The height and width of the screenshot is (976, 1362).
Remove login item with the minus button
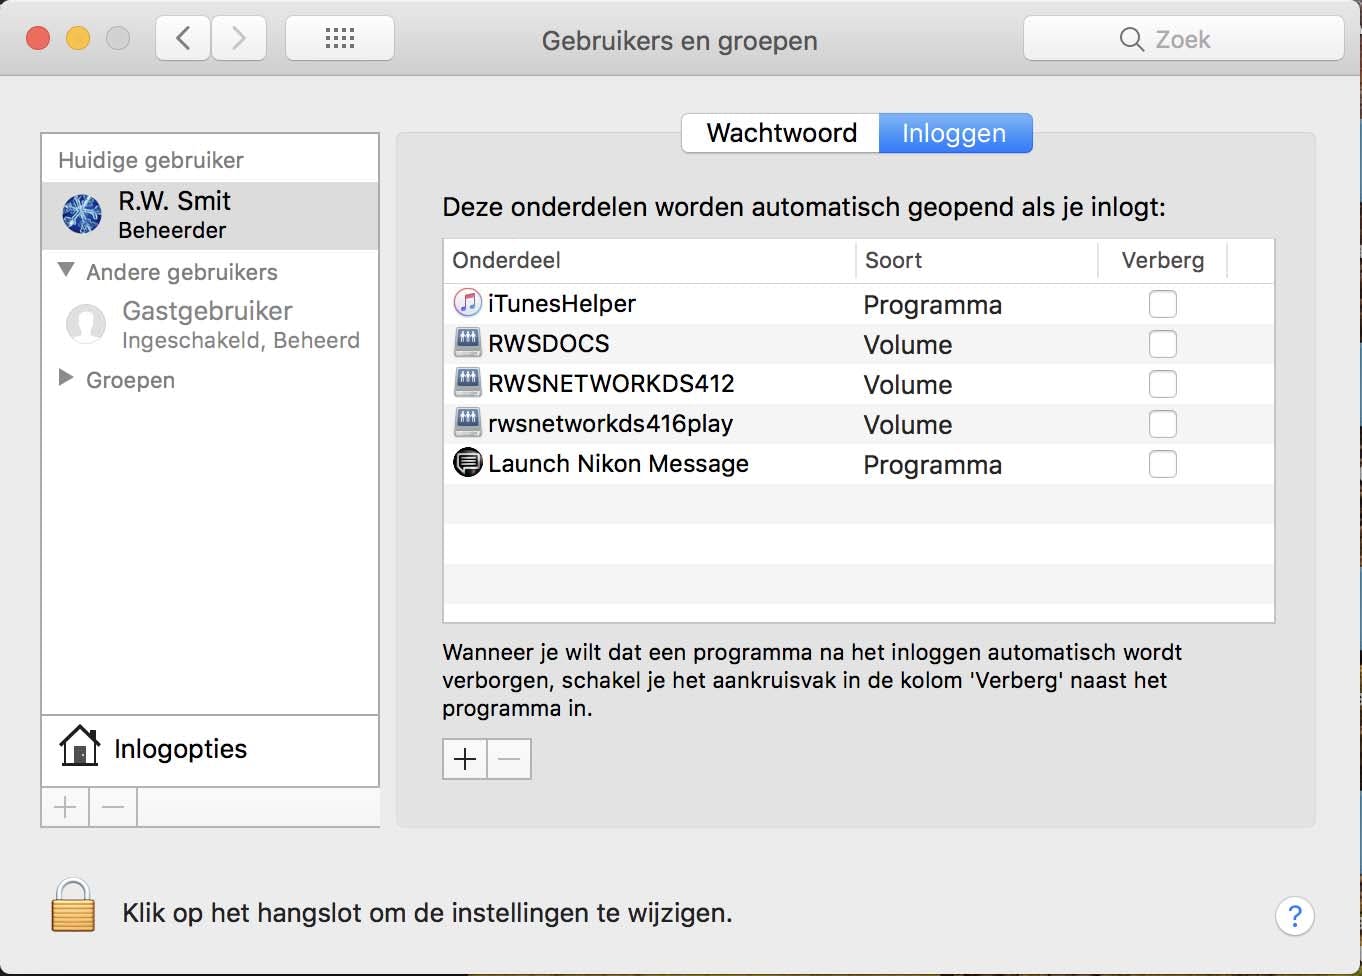509,759
